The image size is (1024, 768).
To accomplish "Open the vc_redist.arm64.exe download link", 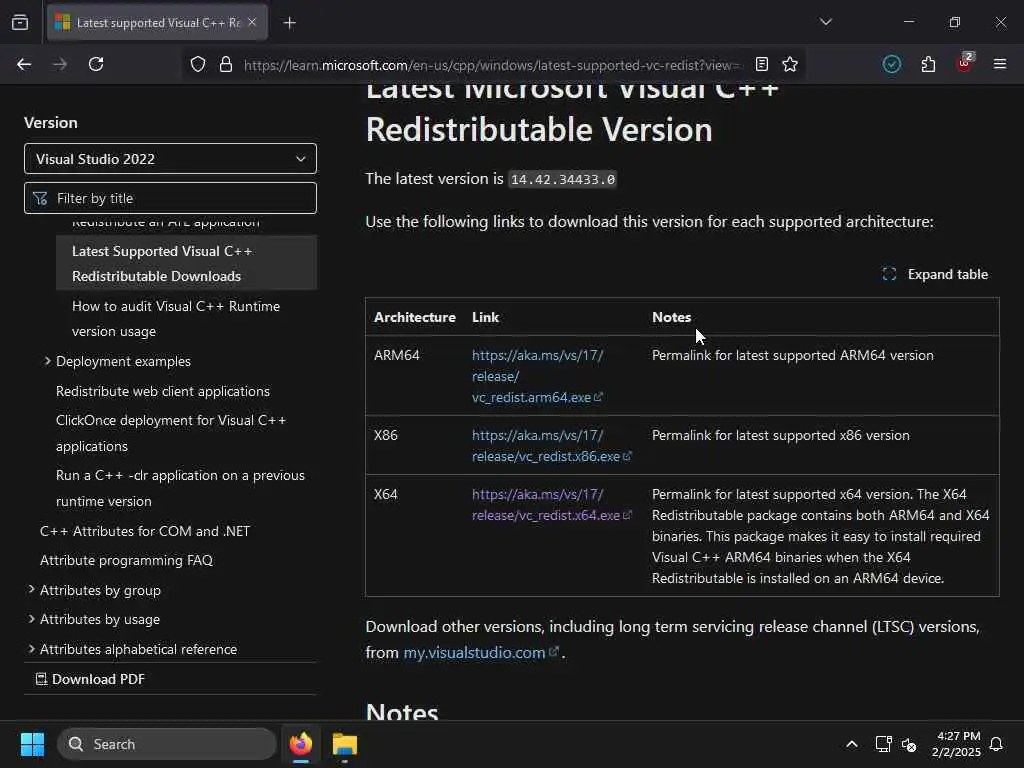I will (x=537, y=376).
